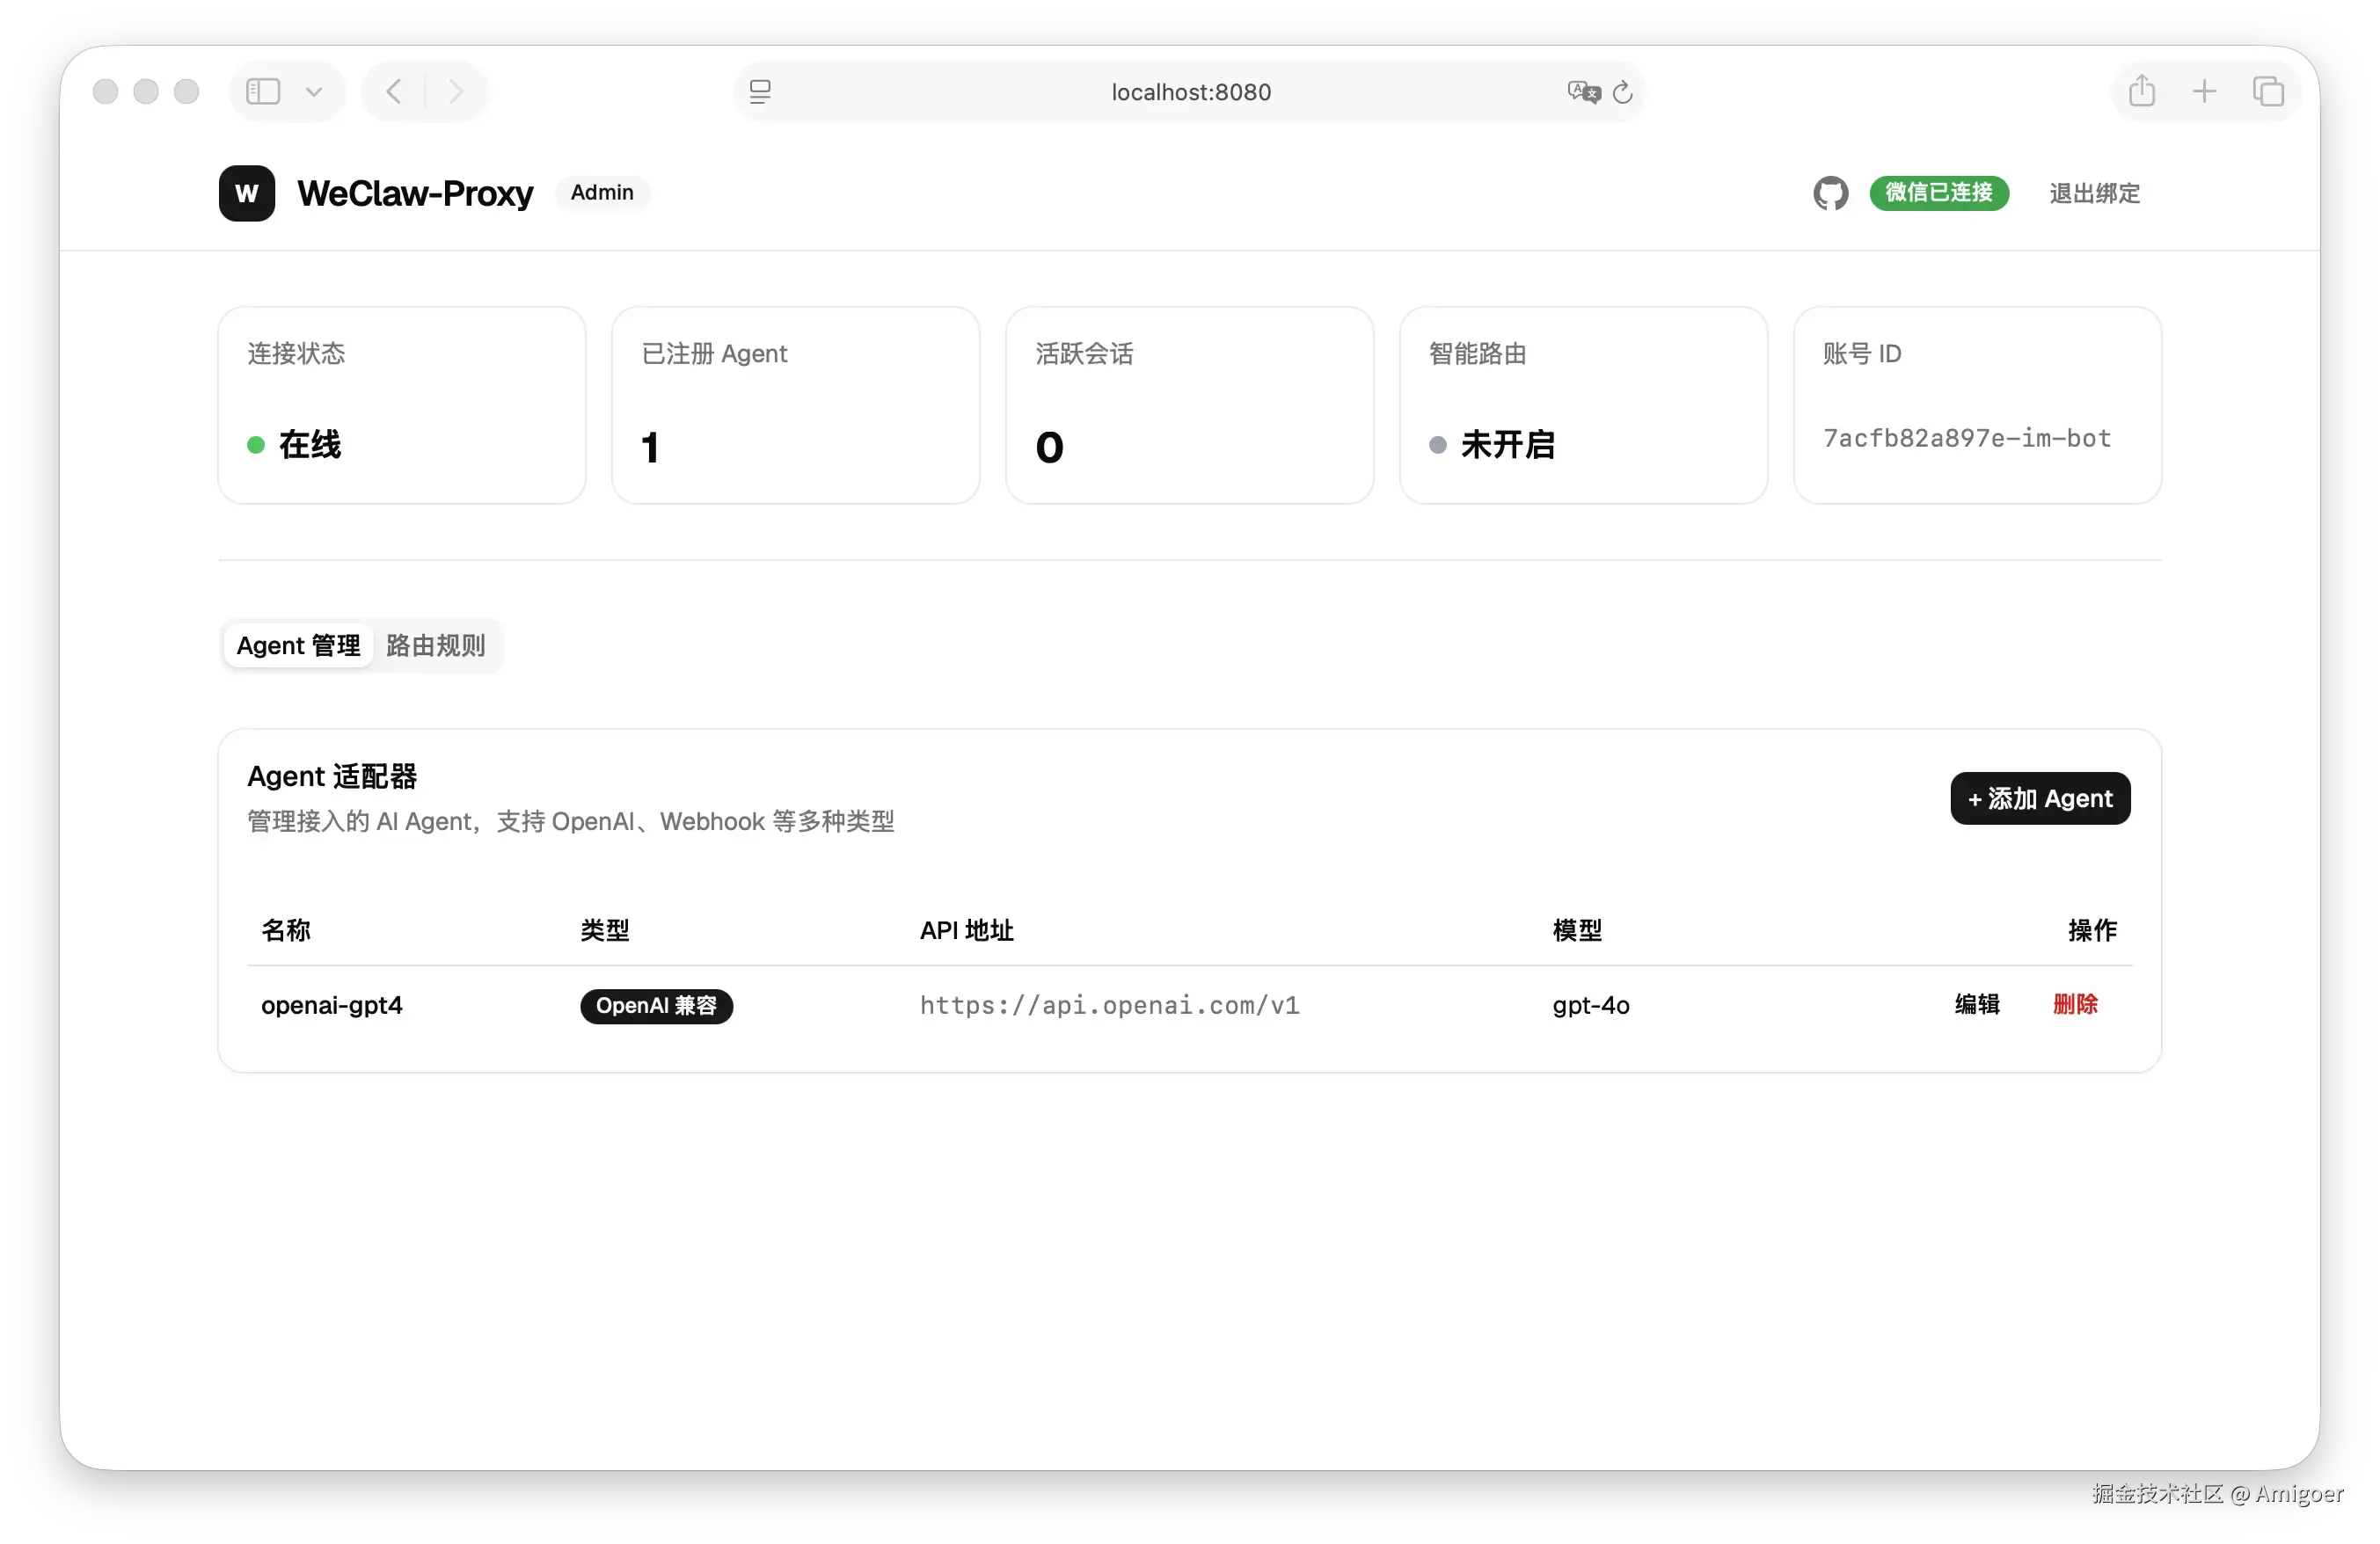The image size is (2380, 1544).
Task: Click the address bar showing localhost:8080
Action: click(1189, 91)
